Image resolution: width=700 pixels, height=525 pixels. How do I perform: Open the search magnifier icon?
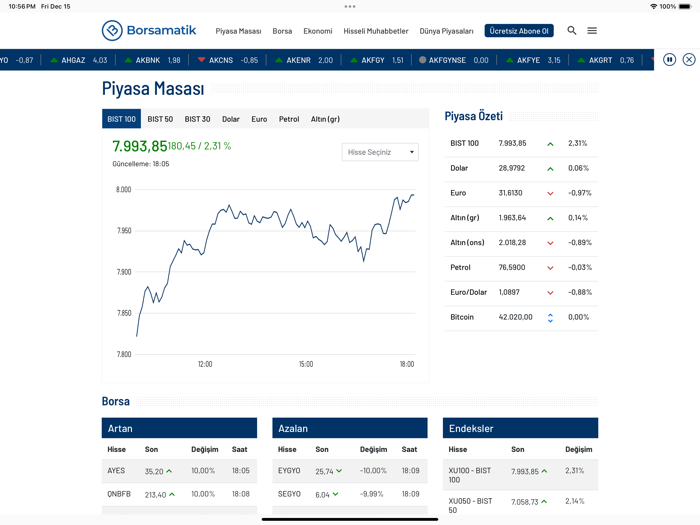tap(571, 30)
